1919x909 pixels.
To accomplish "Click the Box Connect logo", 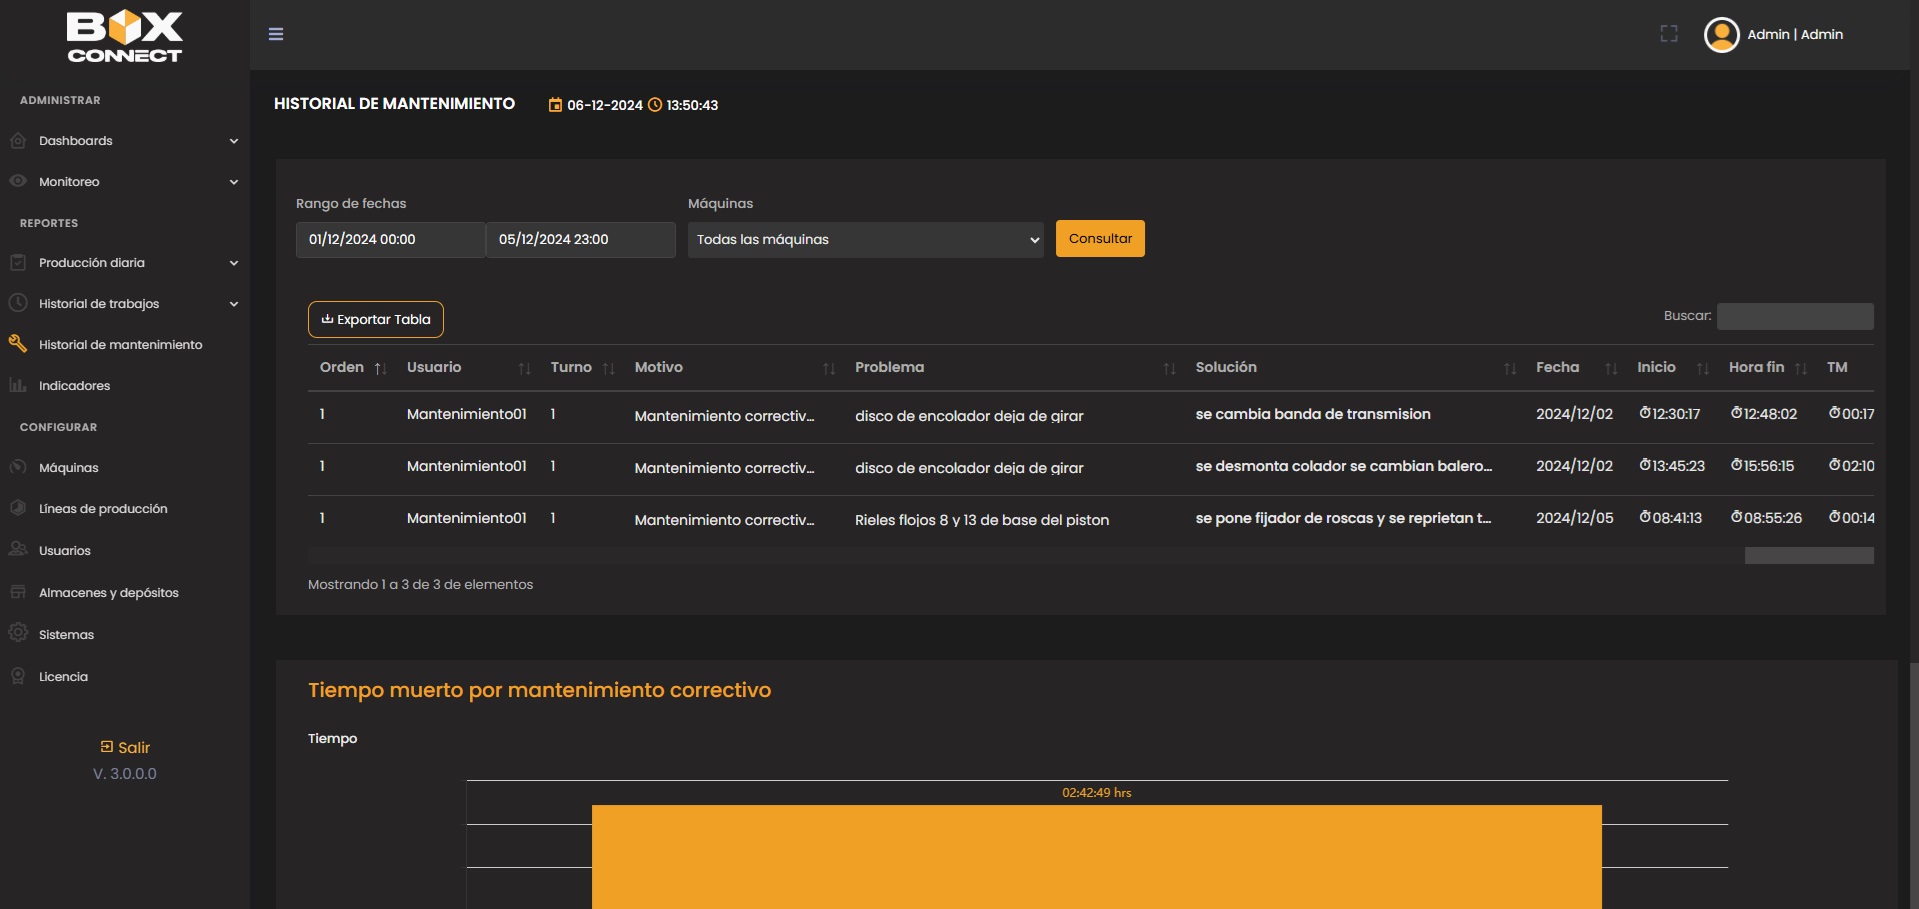I will 125,37.
